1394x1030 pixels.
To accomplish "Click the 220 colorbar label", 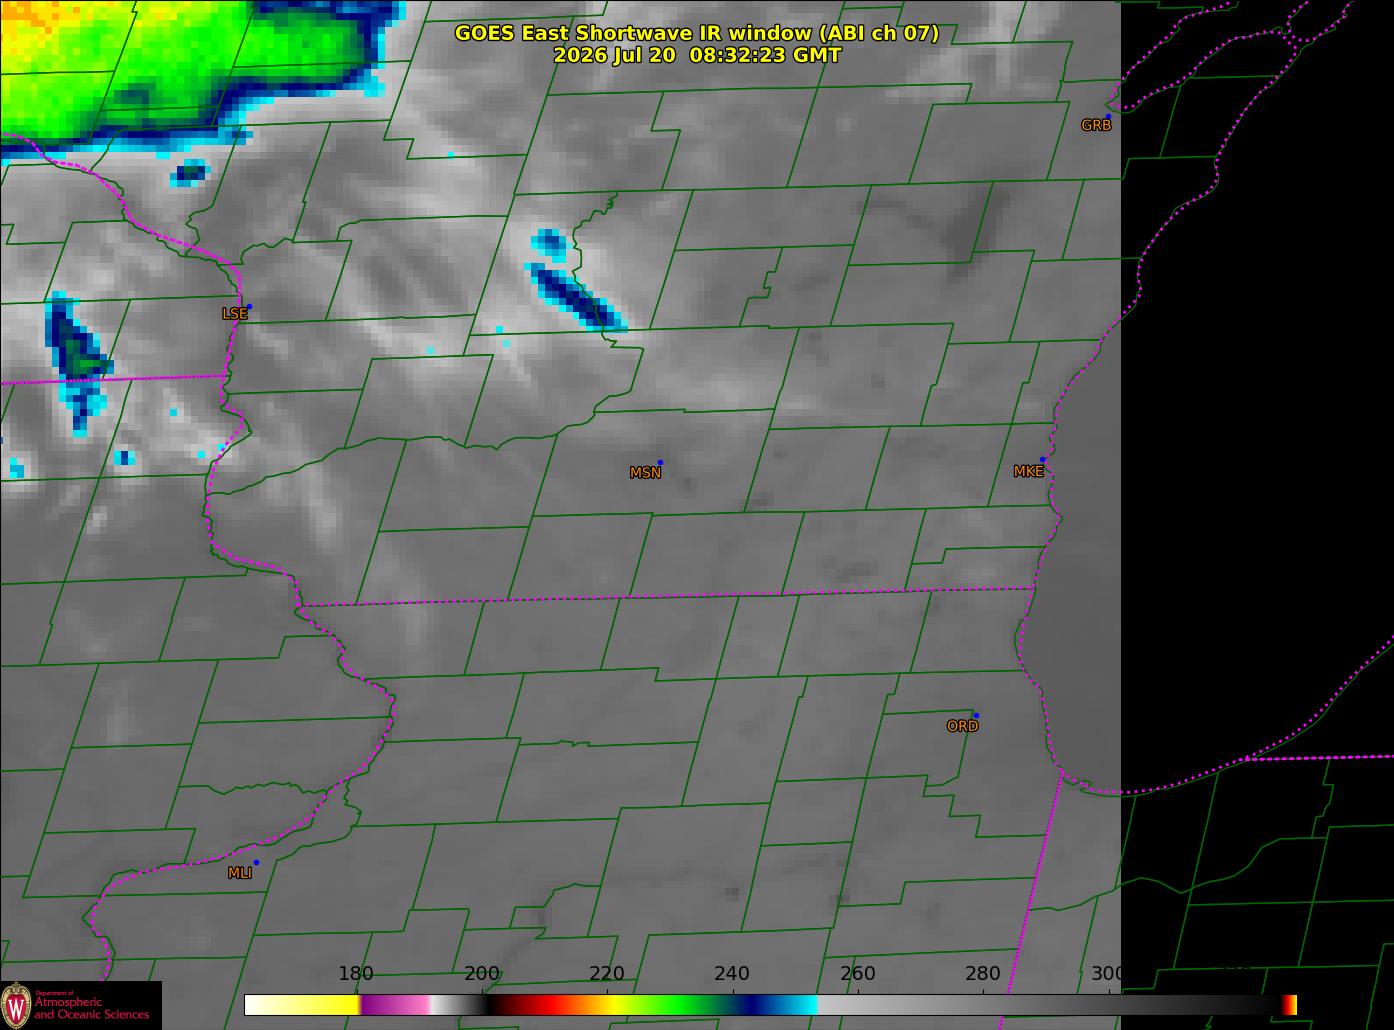I will tap(607, 973).
